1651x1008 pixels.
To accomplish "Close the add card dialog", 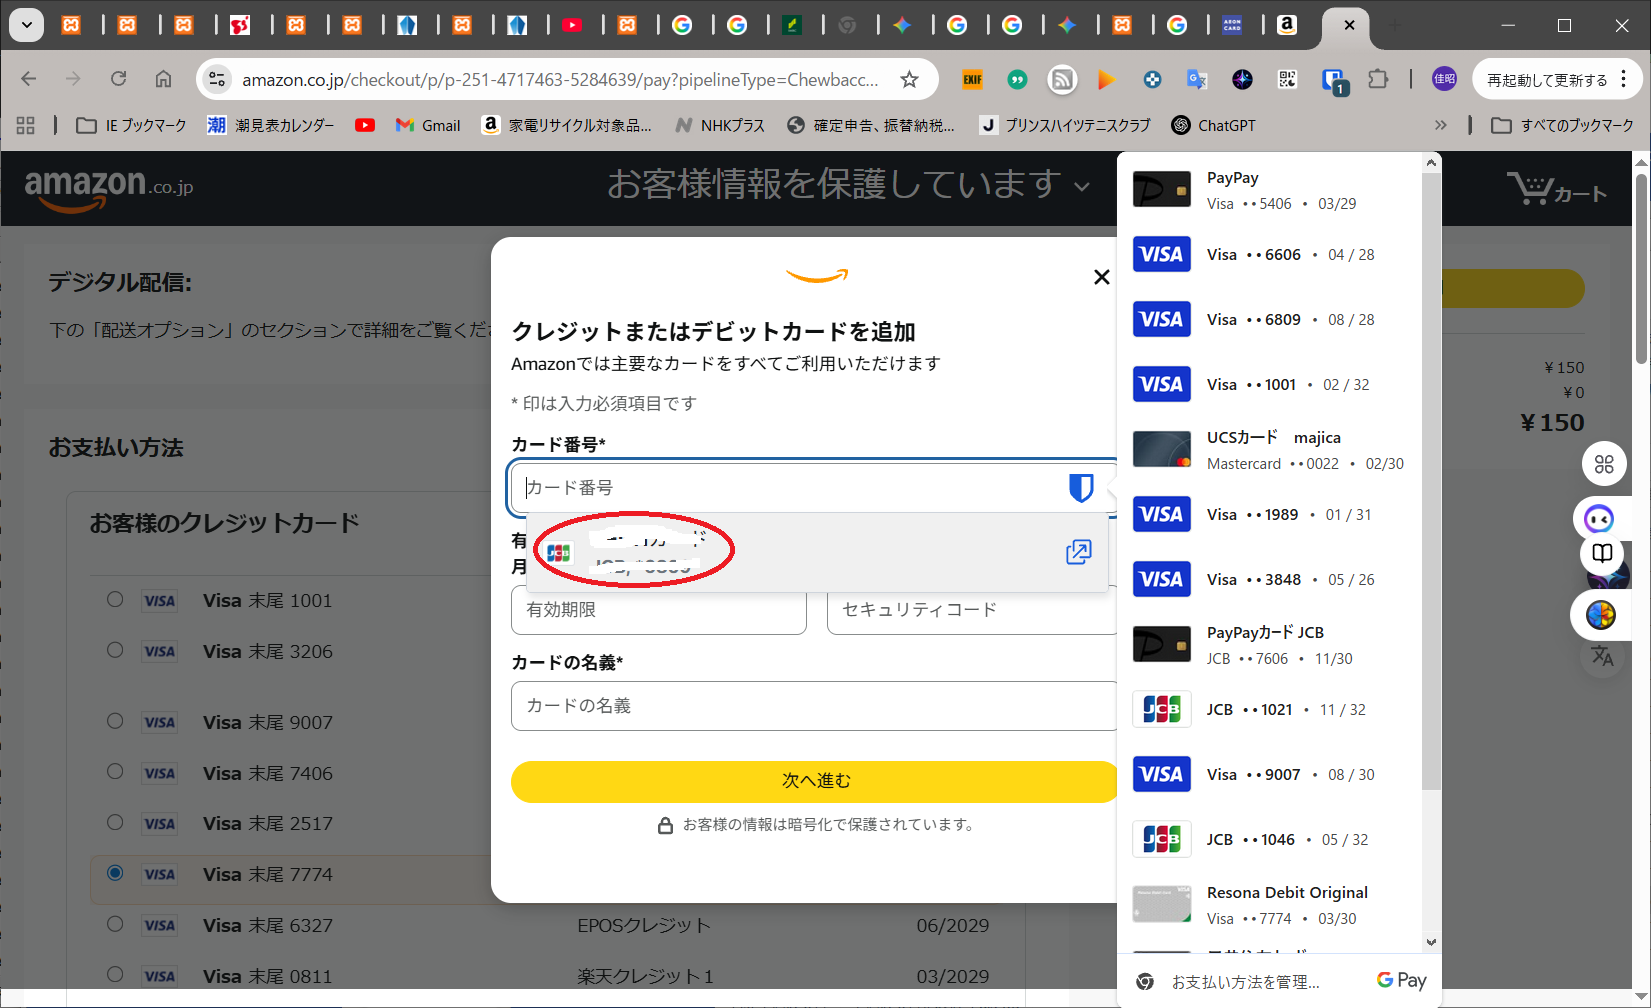I will pos(1101,277).
